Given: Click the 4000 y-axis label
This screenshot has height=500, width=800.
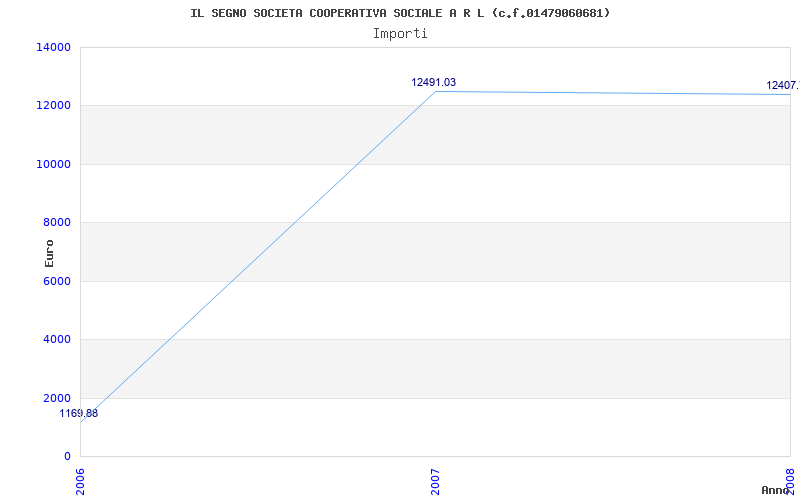Looking at the screenshot, I should (56, 339).
